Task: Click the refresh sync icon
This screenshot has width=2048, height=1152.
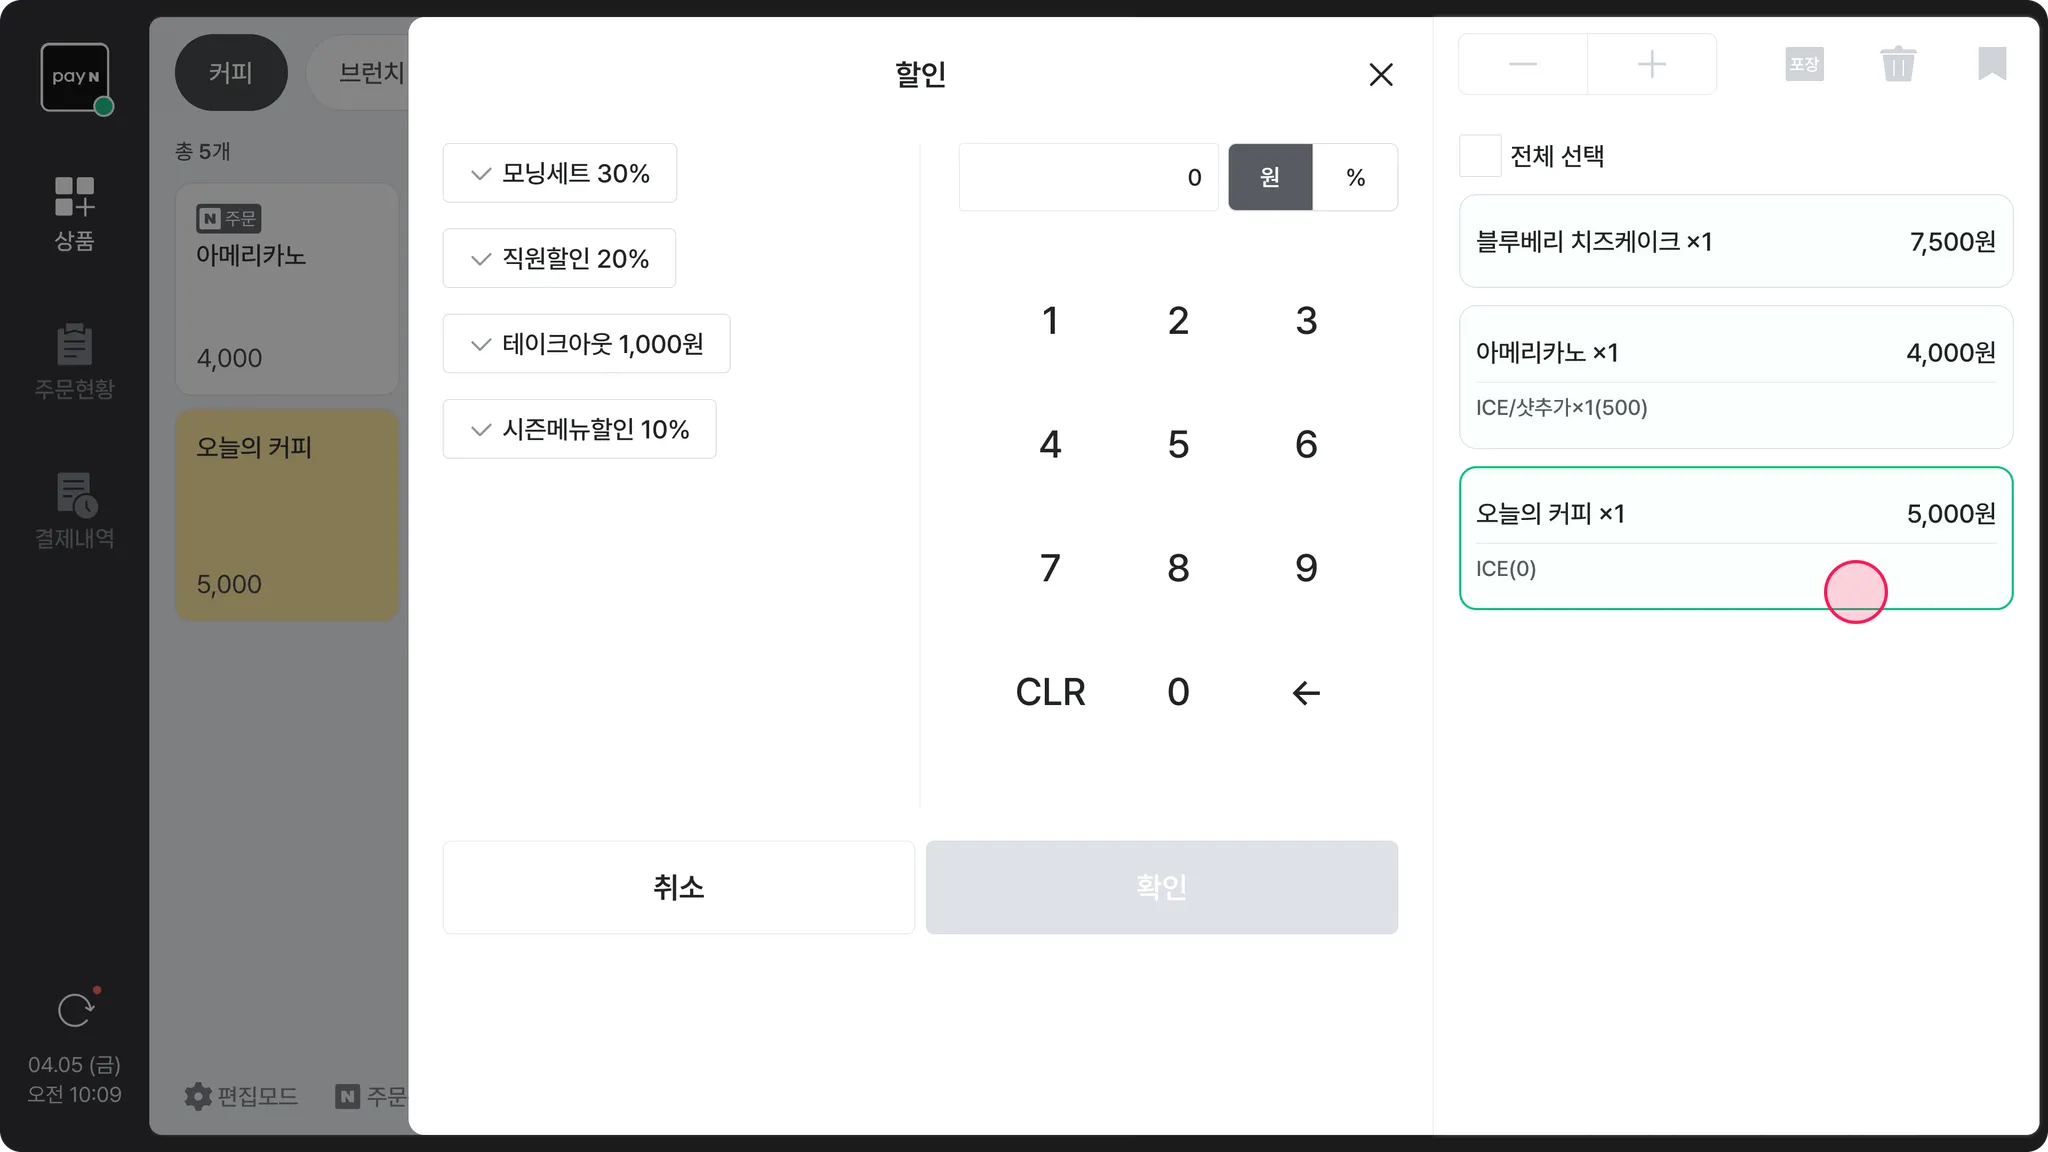Action: pyautogui.click(x=75, y=1010)
